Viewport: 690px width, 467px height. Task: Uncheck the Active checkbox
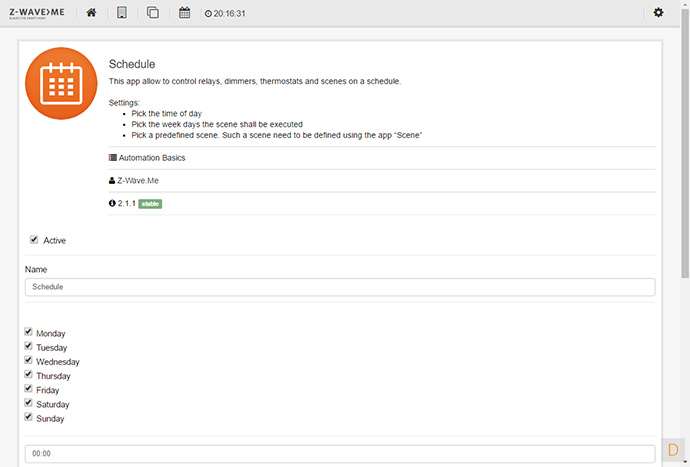coord(35,240)
